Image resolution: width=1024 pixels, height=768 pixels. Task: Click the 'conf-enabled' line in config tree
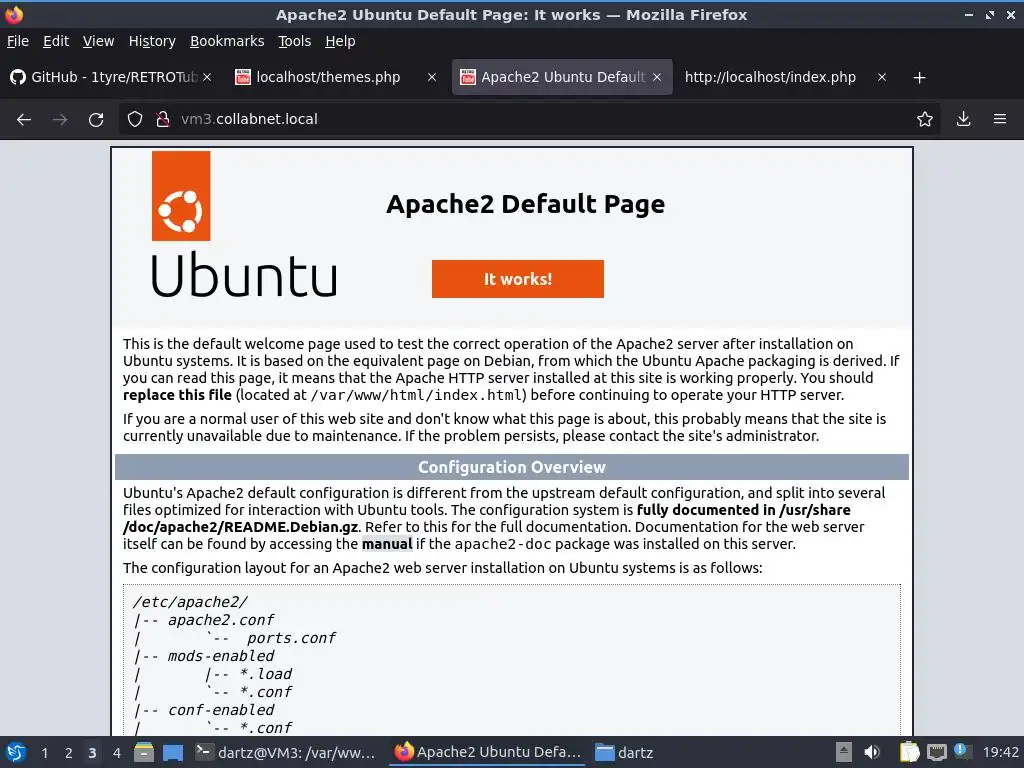pyautogui.click(x=221, y=710)
